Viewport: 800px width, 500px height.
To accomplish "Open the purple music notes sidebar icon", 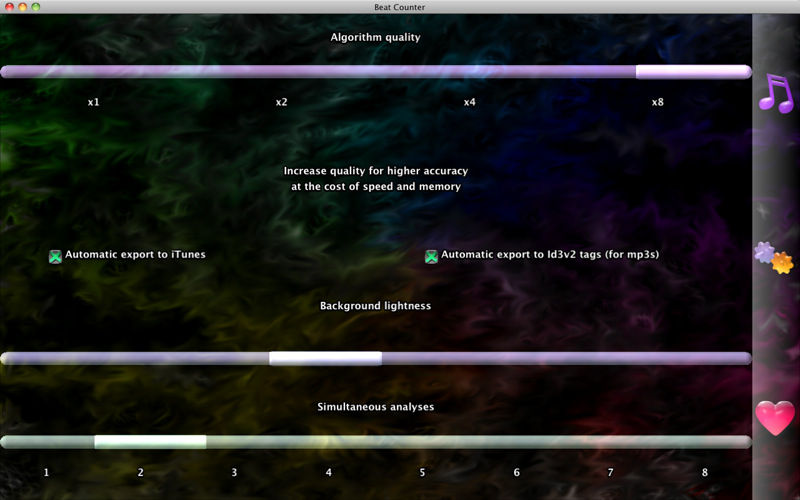I will pyautogui.click(x=776, y=93).
